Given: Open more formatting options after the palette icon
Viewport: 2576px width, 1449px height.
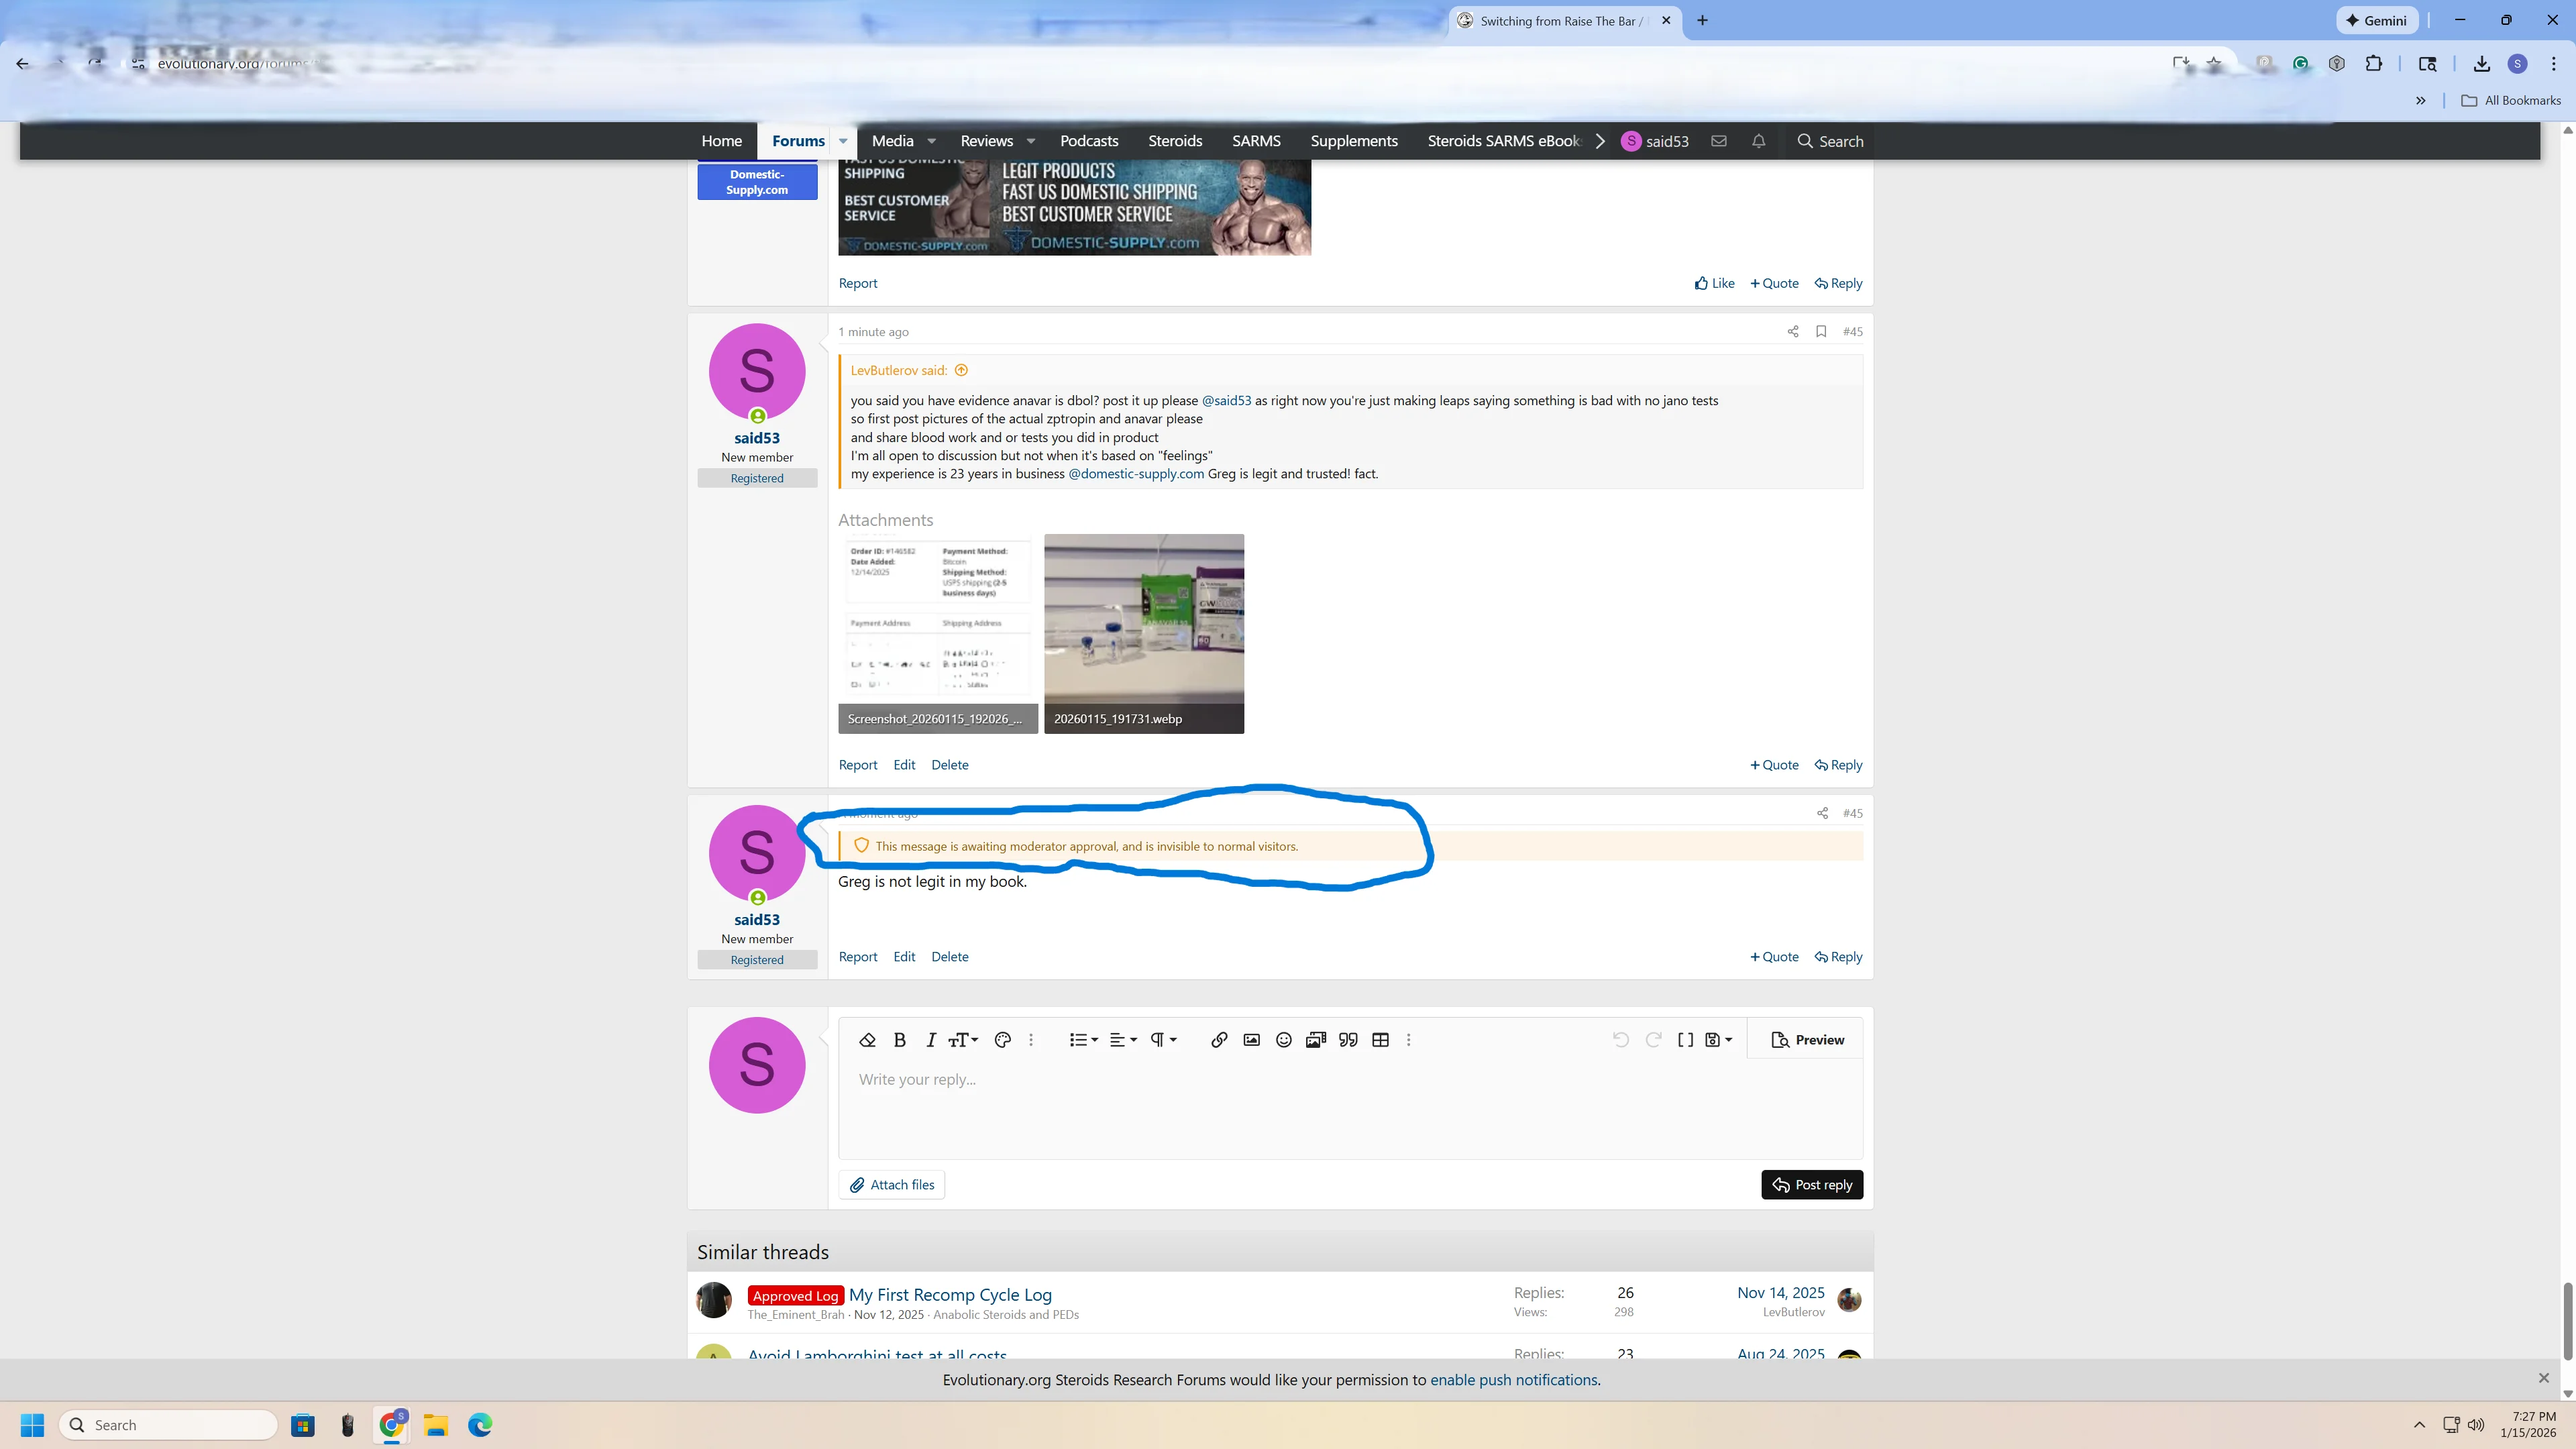Looking at the screenshot, I should pos(1031,1040).
